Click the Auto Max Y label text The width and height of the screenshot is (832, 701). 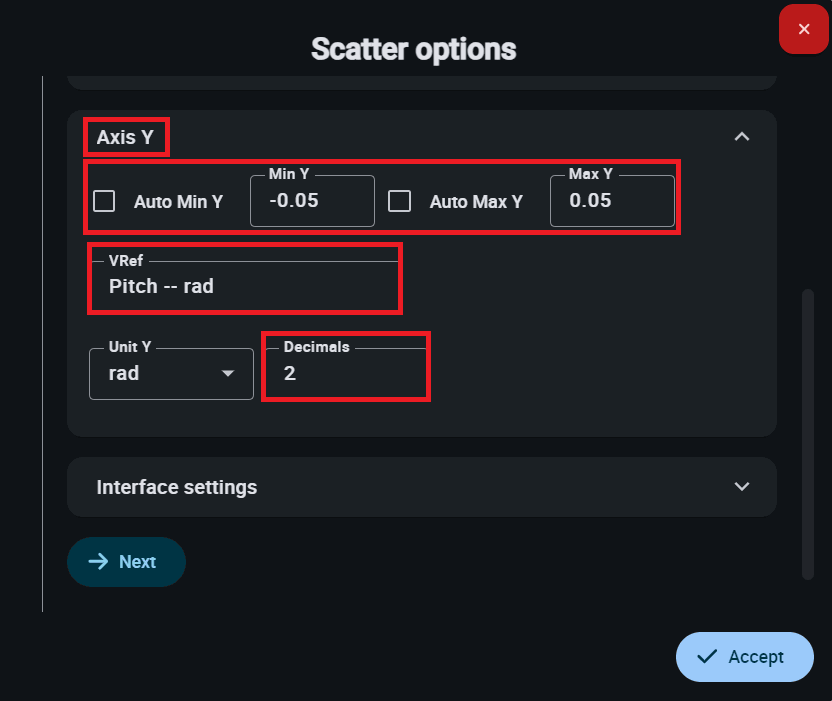coord(476,201)
